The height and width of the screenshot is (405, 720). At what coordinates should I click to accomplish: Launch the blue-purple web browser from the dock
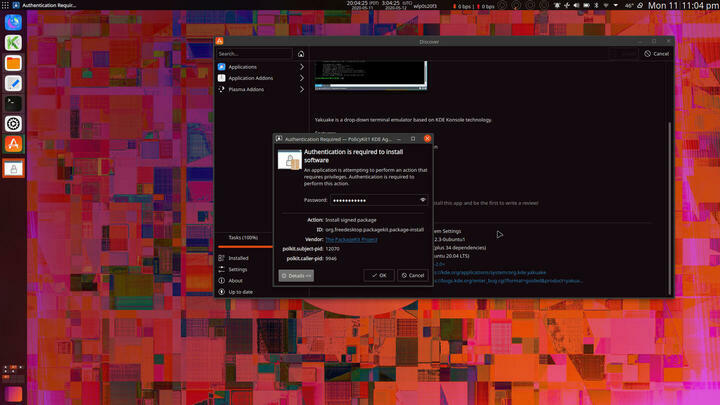pos(13,22)
